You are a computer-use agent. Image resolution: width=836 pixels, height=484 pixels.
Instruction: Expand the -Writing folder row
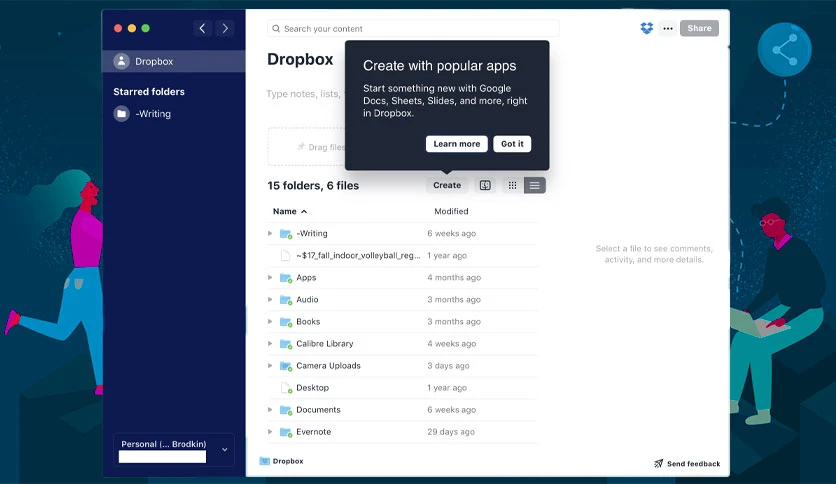pyautogui.click(x=270, y=233)
